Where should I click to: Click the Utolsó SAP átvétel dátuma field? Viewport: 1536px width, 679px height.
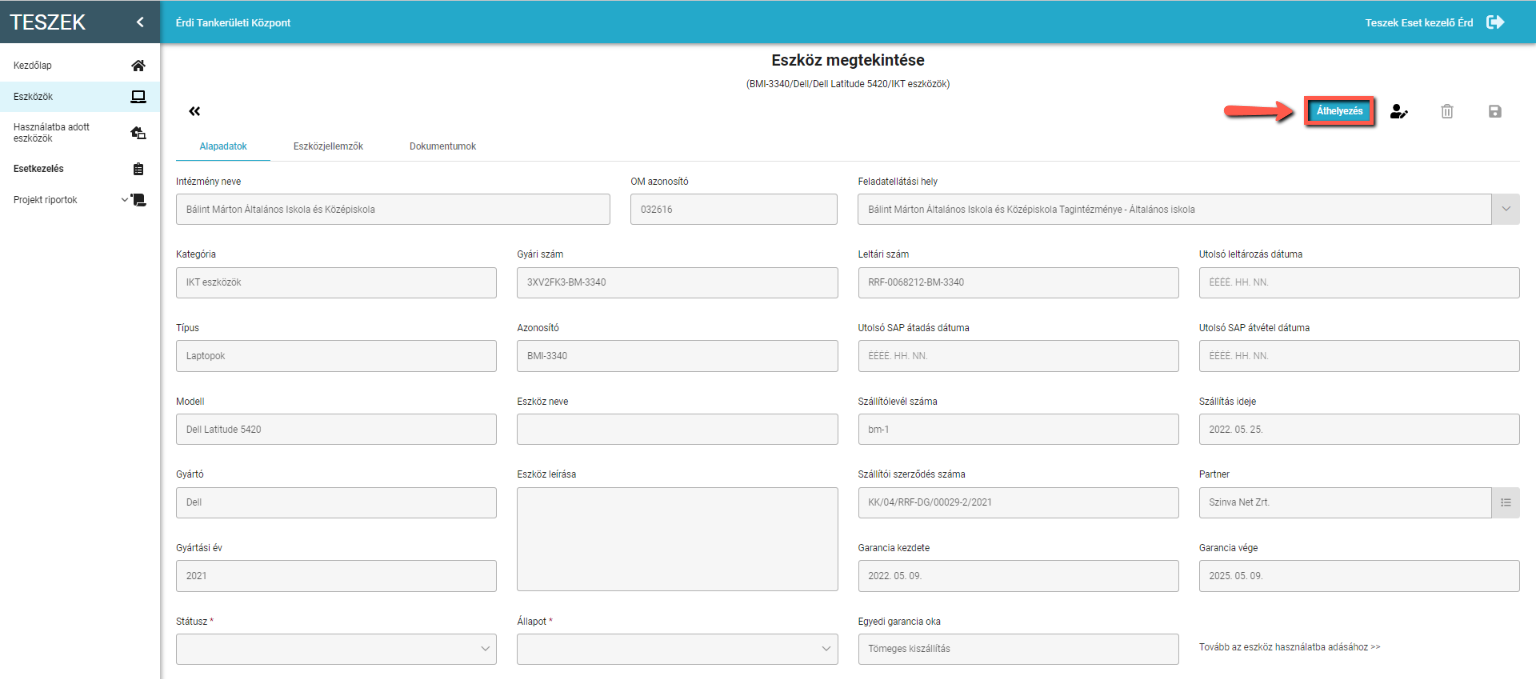pos(1359,356)
